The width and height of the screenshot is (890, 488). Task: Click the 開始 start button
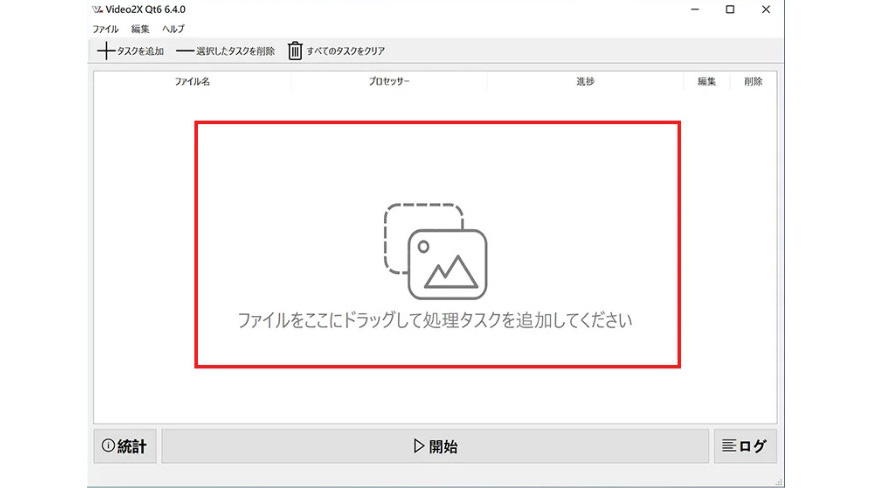[x=435, y=446]
